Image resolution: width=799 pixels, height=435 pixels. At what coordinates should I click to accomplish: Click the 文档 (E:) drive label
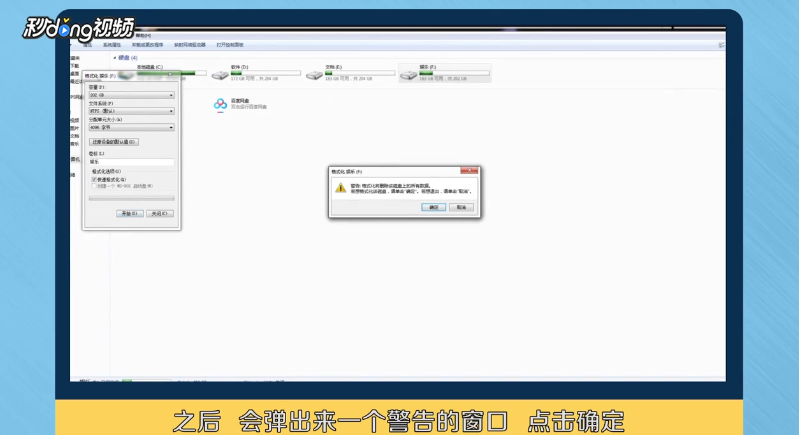[x=334, y=67]
